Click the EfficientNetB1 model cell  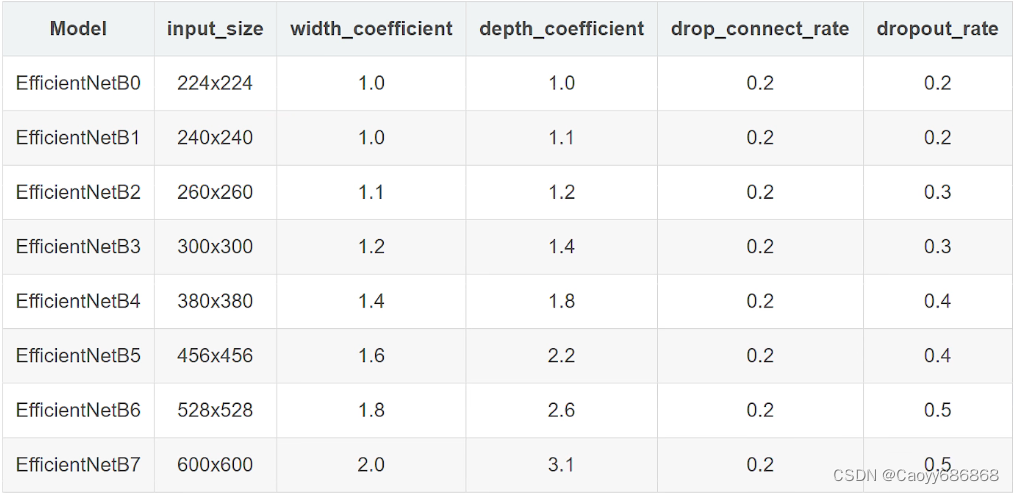(x=78, y=138)
